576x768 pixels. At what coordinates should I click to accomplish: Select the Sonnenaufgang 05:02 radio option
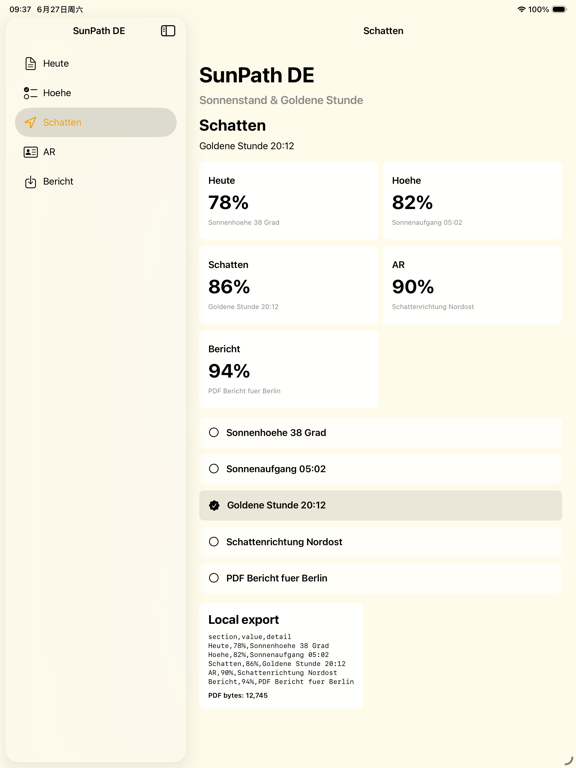coord(381,469)
